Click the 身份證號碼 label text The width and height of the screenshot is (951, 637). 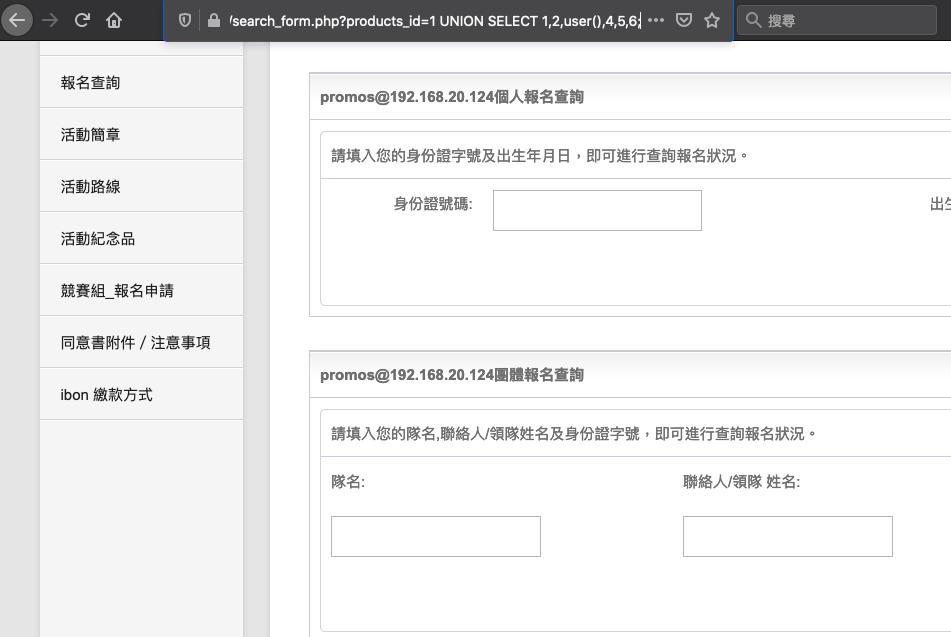pos(433,204)
